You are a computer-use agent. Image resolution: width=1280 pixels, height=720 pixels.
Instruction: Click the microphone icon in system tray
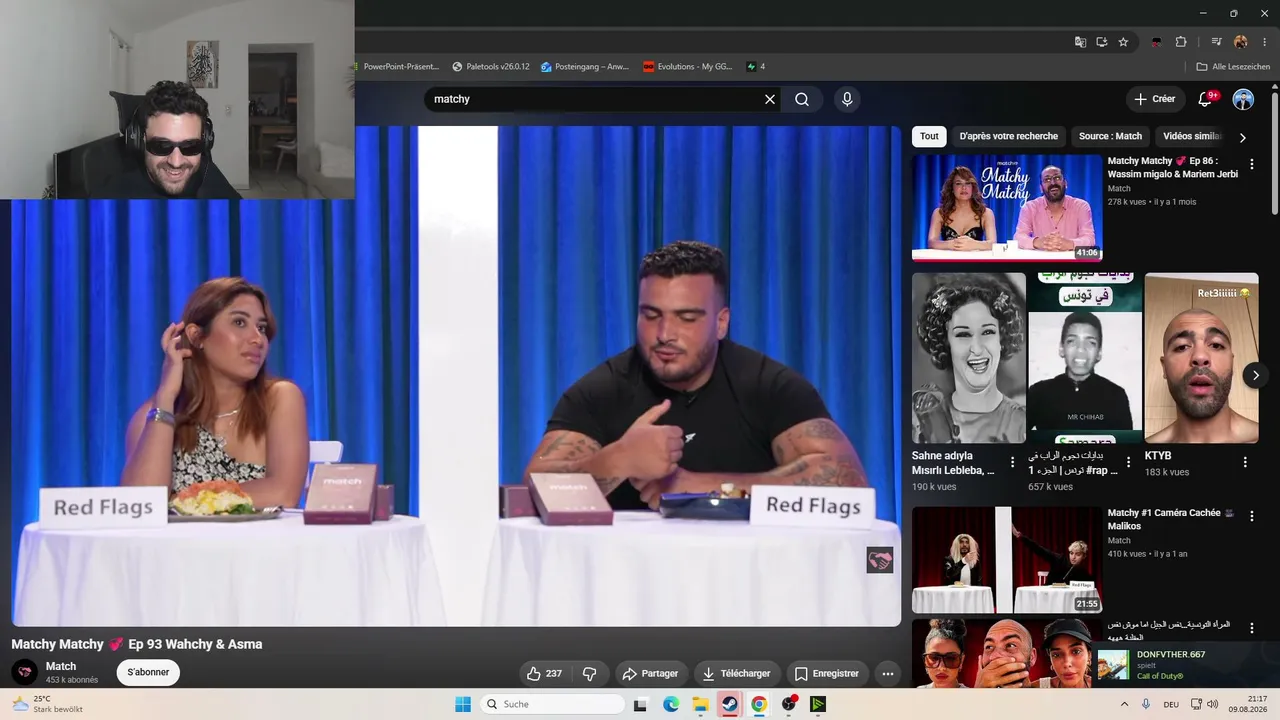coord(1146,704)
